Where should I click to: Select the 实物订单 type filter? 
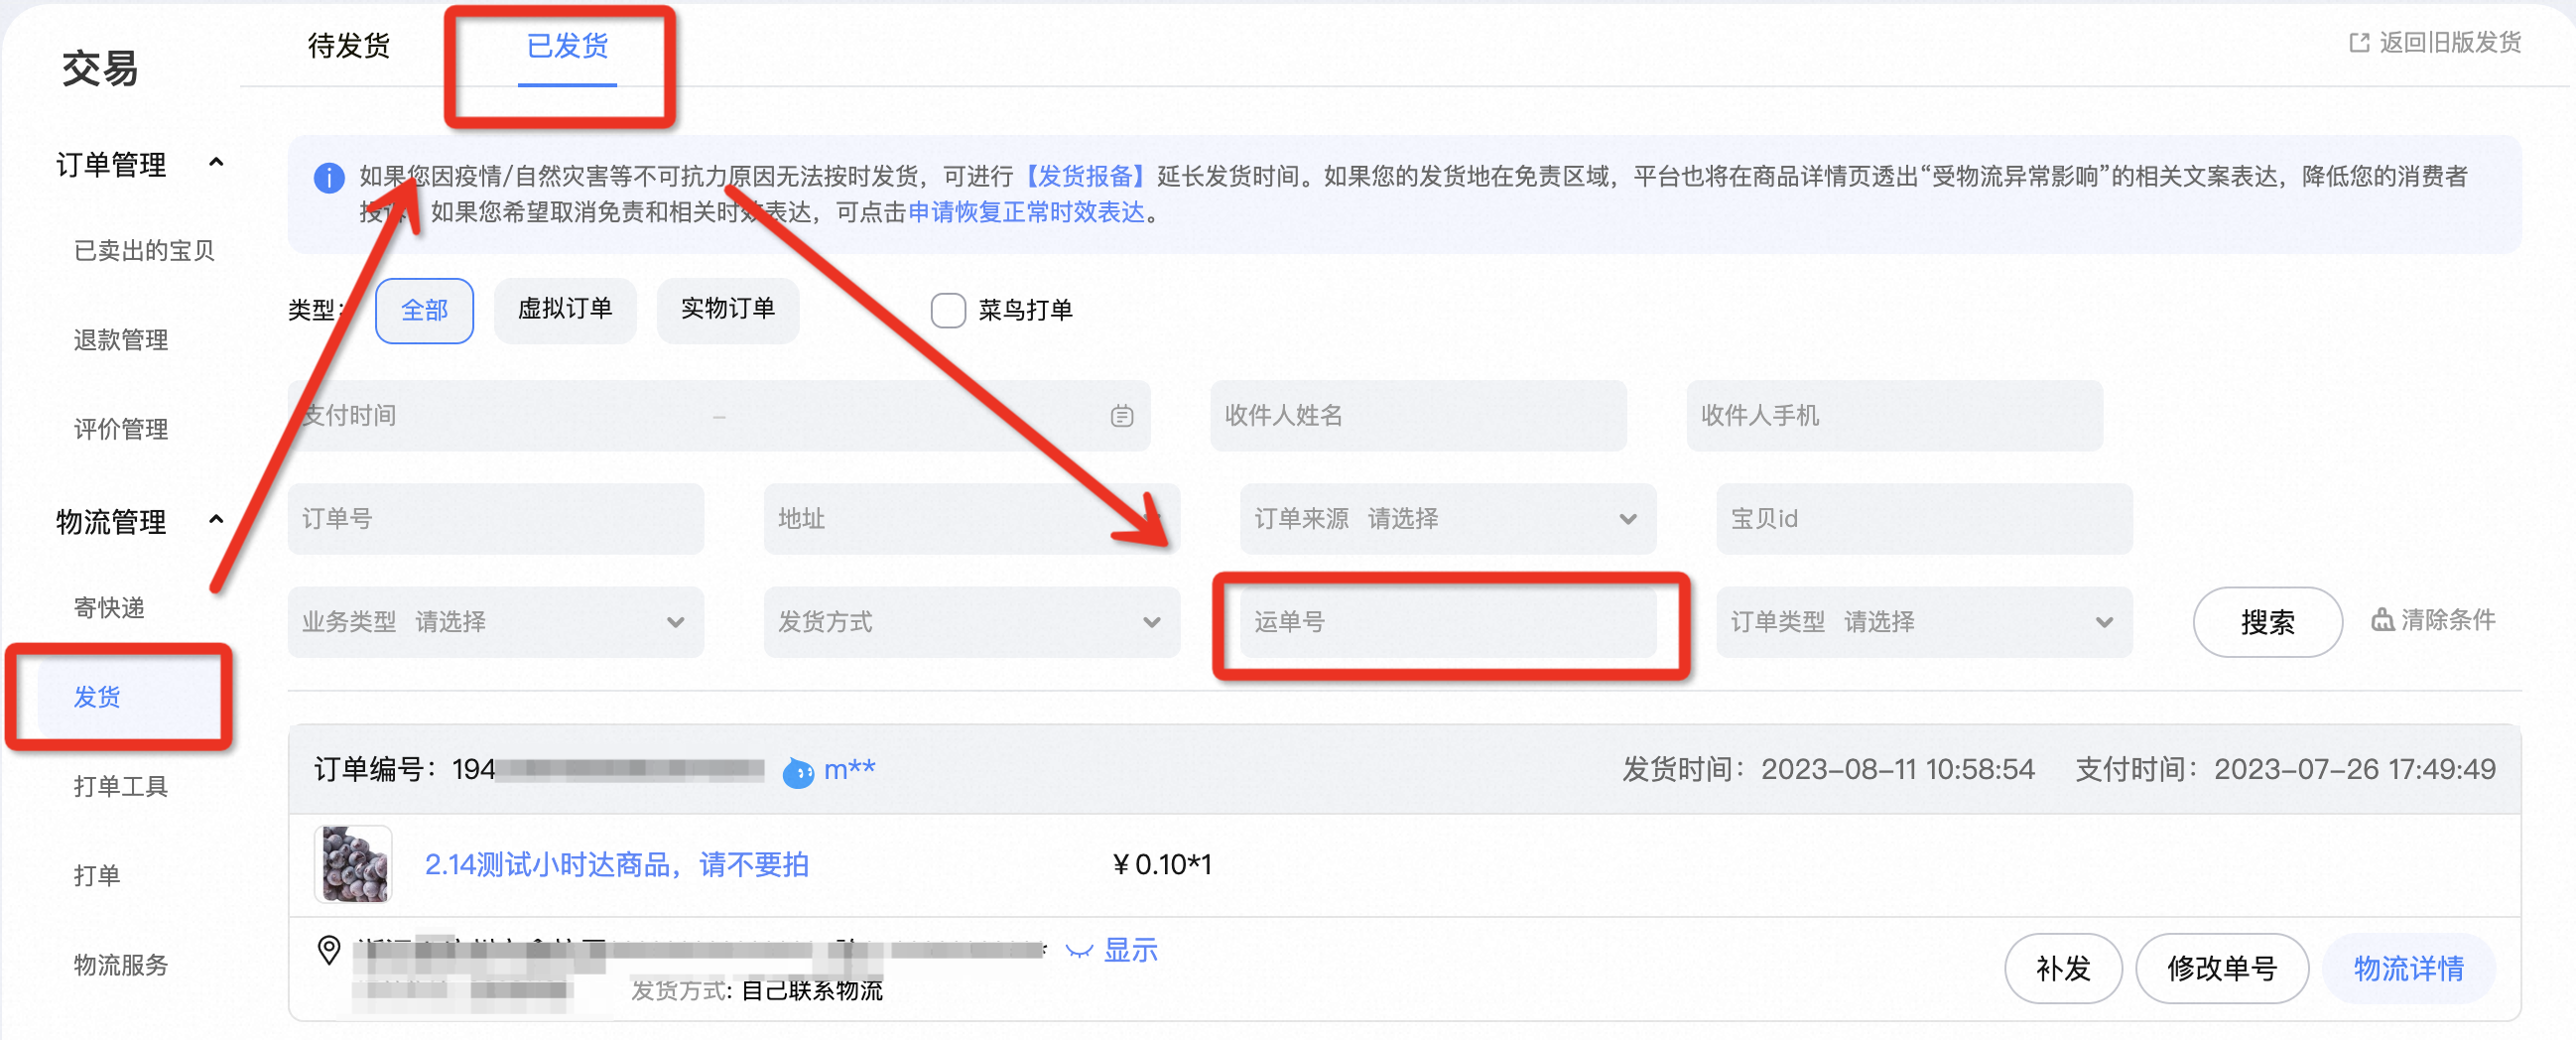tap(727, 310)
